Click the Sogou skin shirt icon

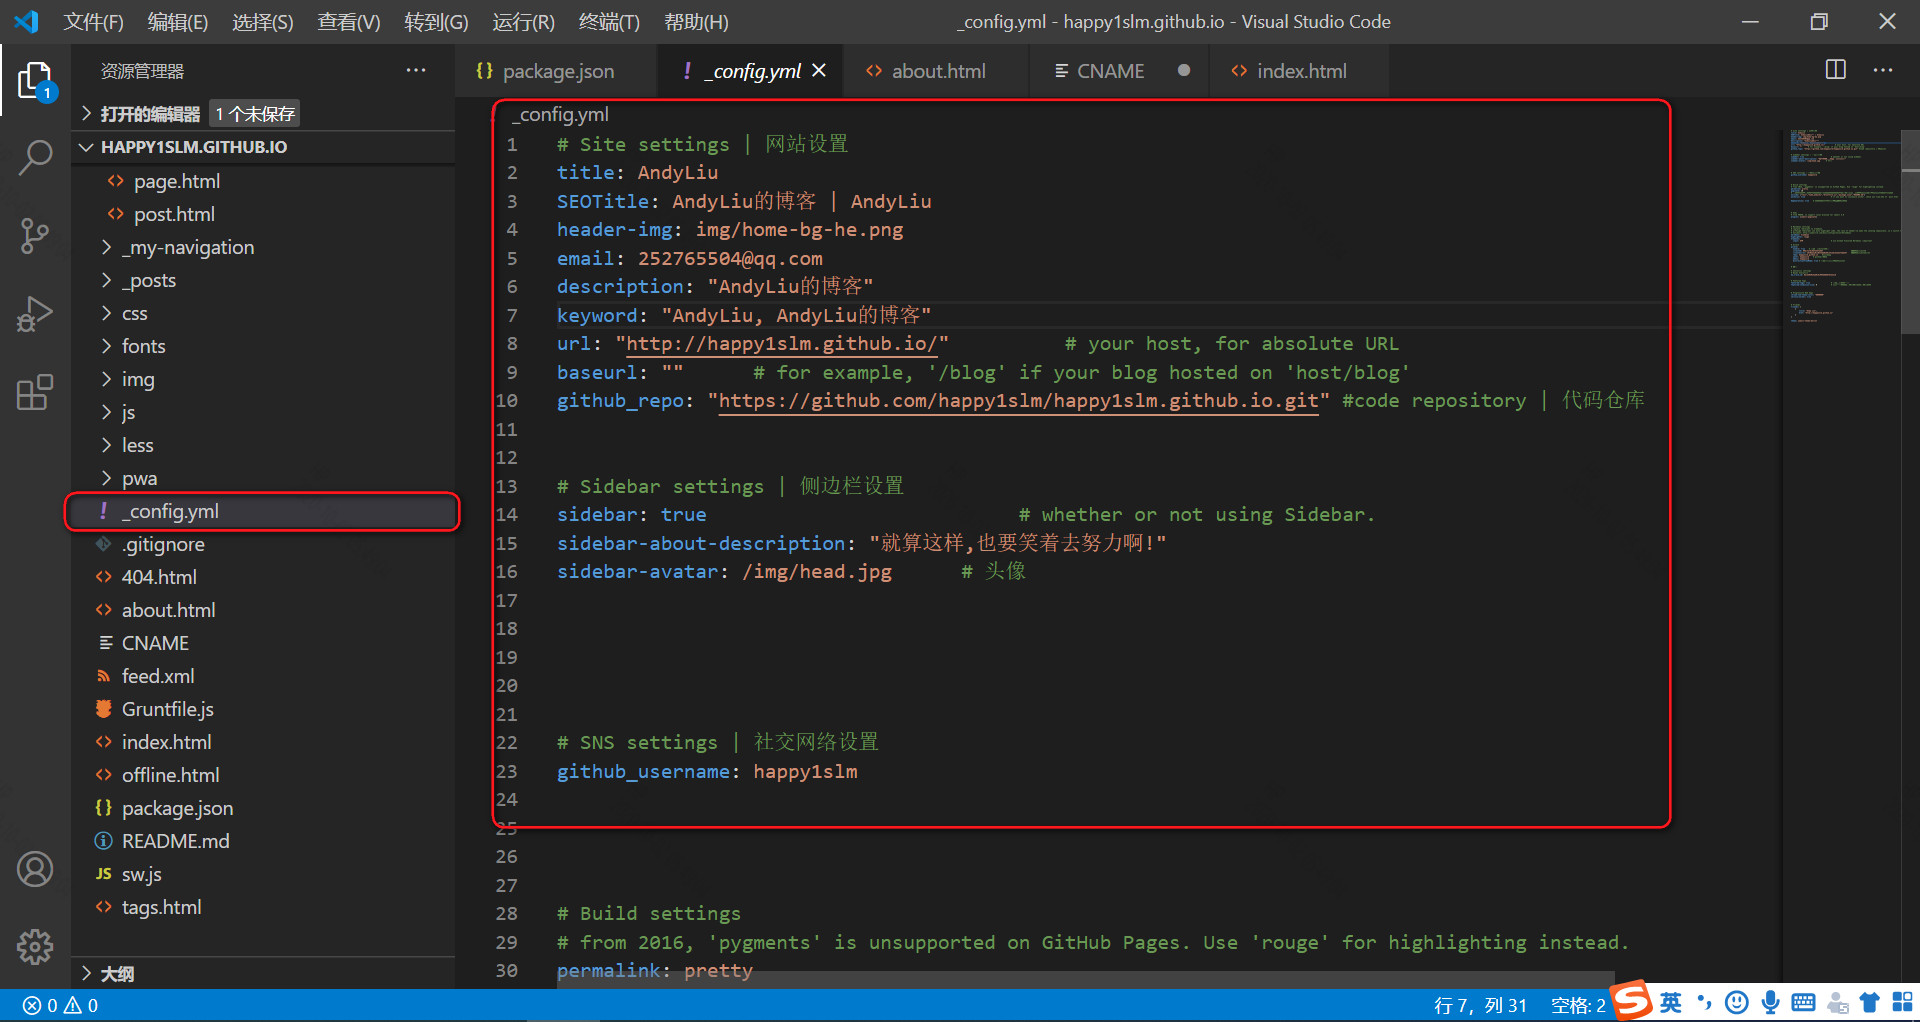[x=1869, y=1002]
